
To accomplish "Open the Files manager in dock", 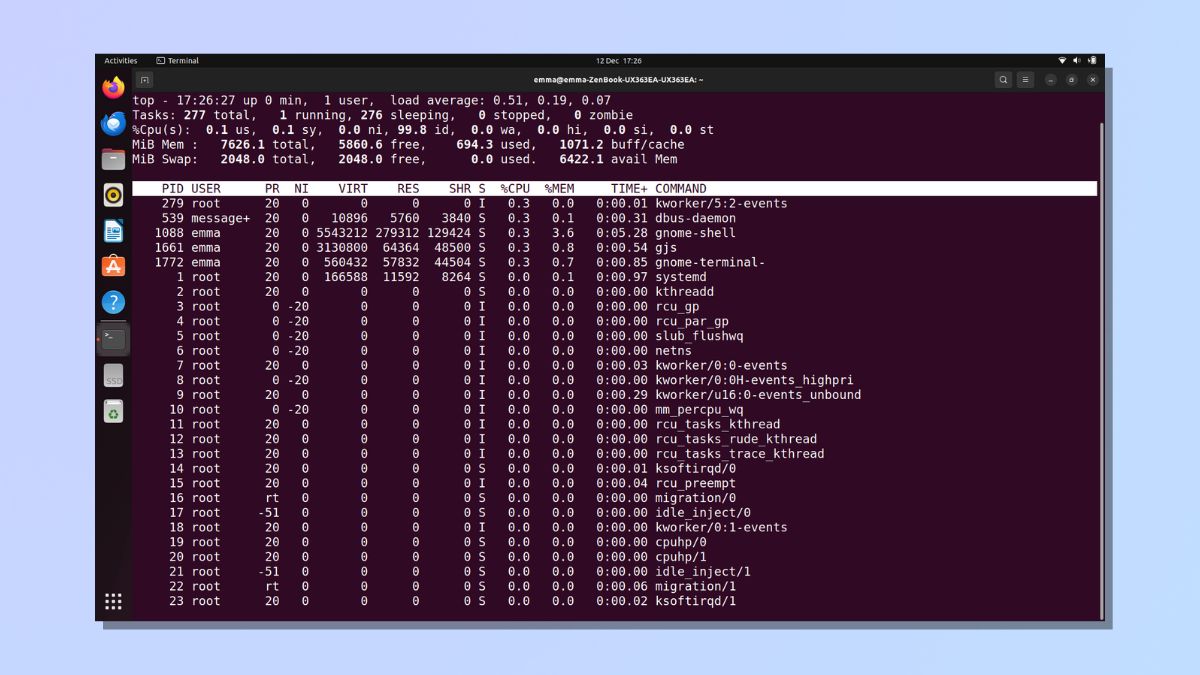I will (x=114, y=159).
